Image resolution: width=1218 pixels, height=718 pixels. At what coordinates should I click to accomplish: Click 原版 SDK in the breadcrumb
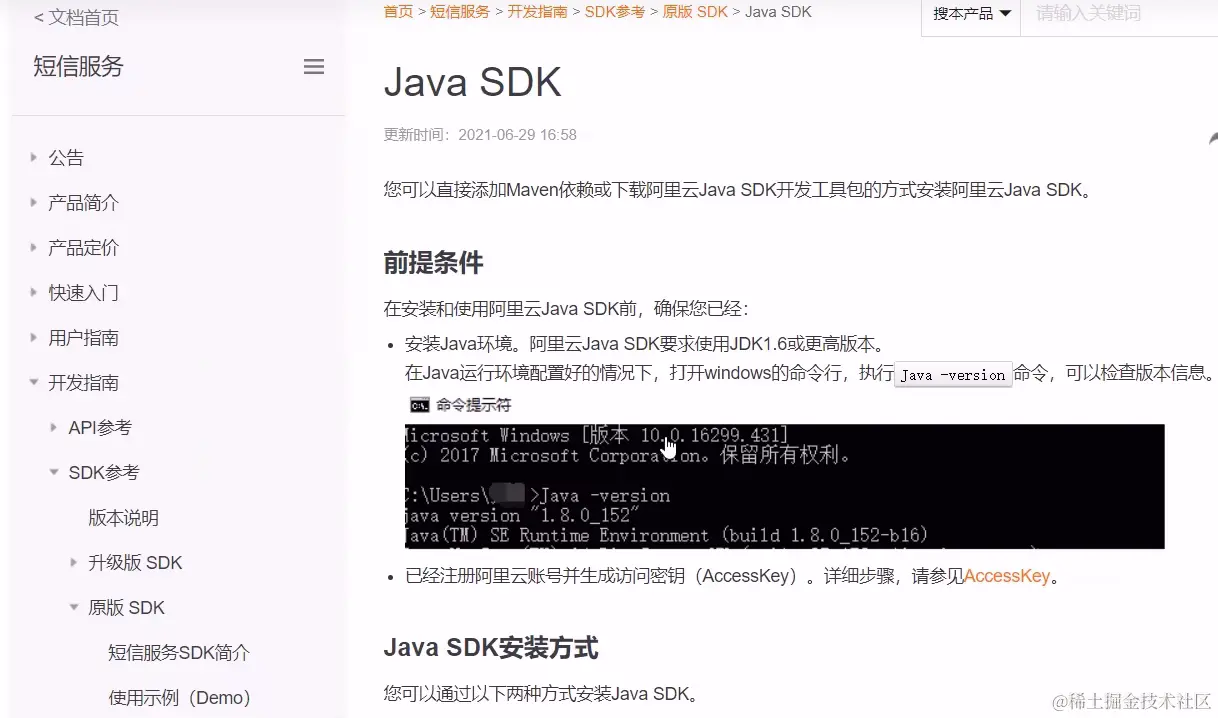[695, 12]
